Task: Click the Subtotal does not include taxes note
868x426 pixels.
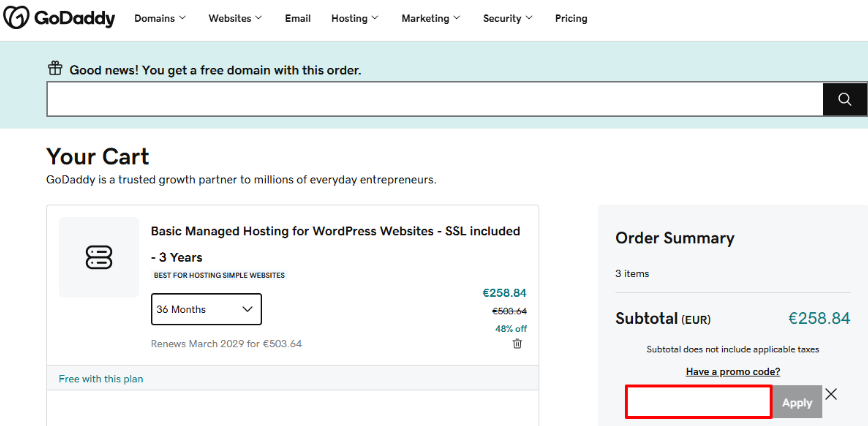Action: pyautogui.click(x=733, y=349)
